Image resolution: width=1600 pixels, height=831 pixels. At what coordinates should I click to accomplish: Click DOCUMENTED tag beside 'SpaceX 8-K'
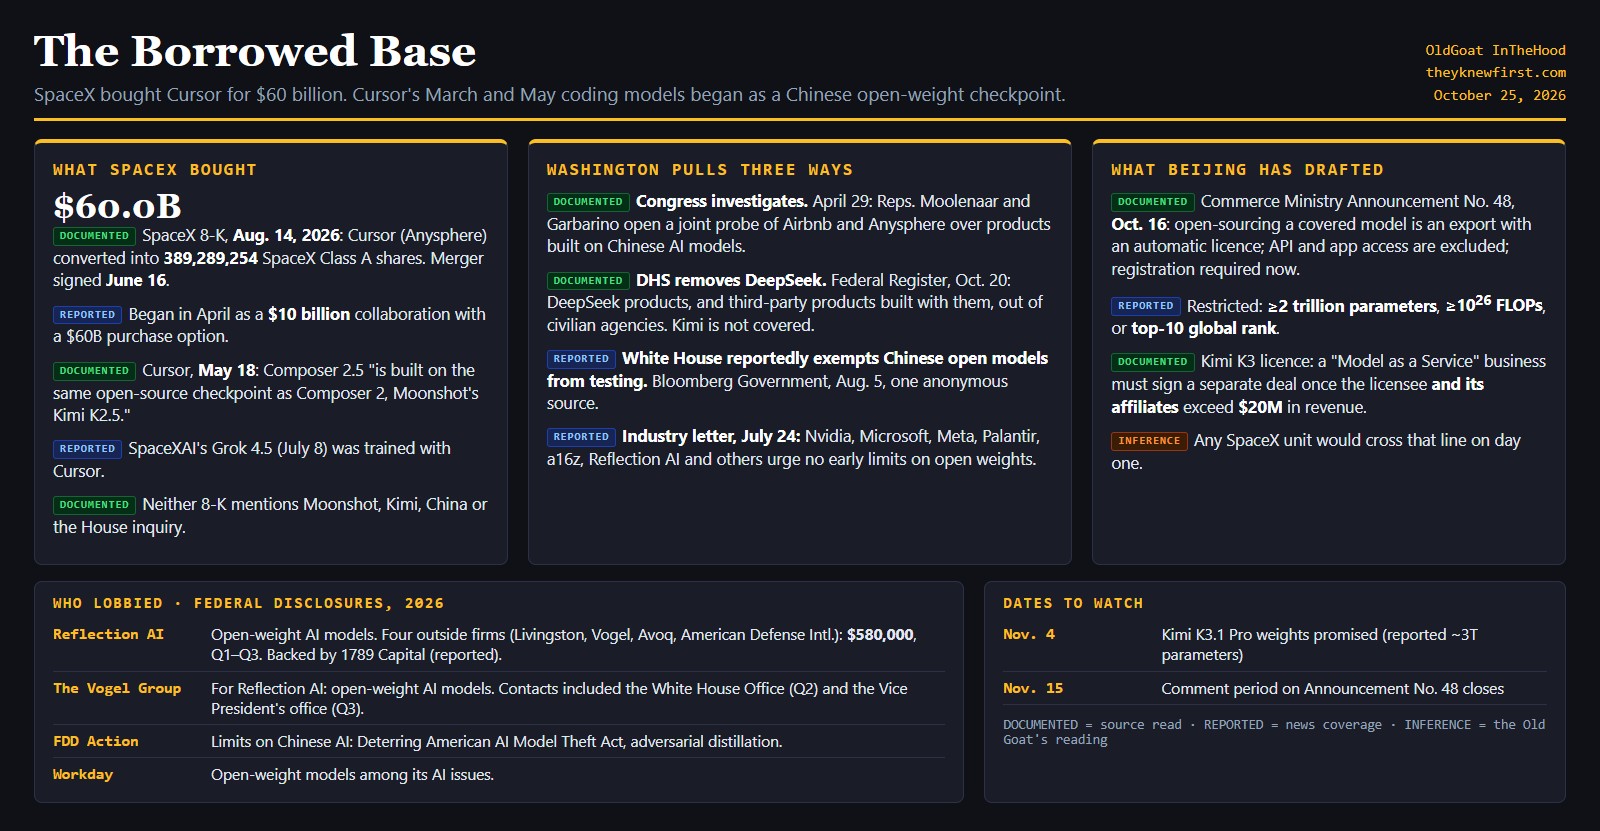pos(94,236)
